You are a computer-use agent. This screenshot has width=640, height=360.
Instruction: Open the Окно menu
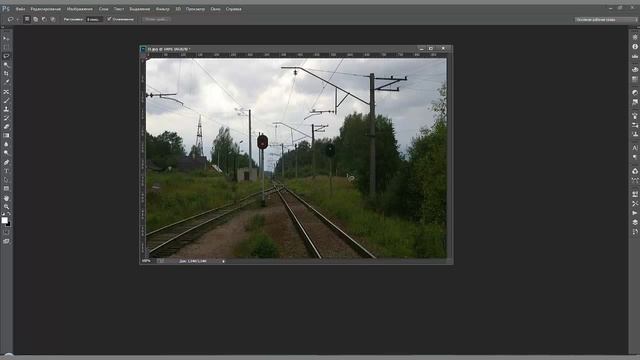click(x=216, y=9)
